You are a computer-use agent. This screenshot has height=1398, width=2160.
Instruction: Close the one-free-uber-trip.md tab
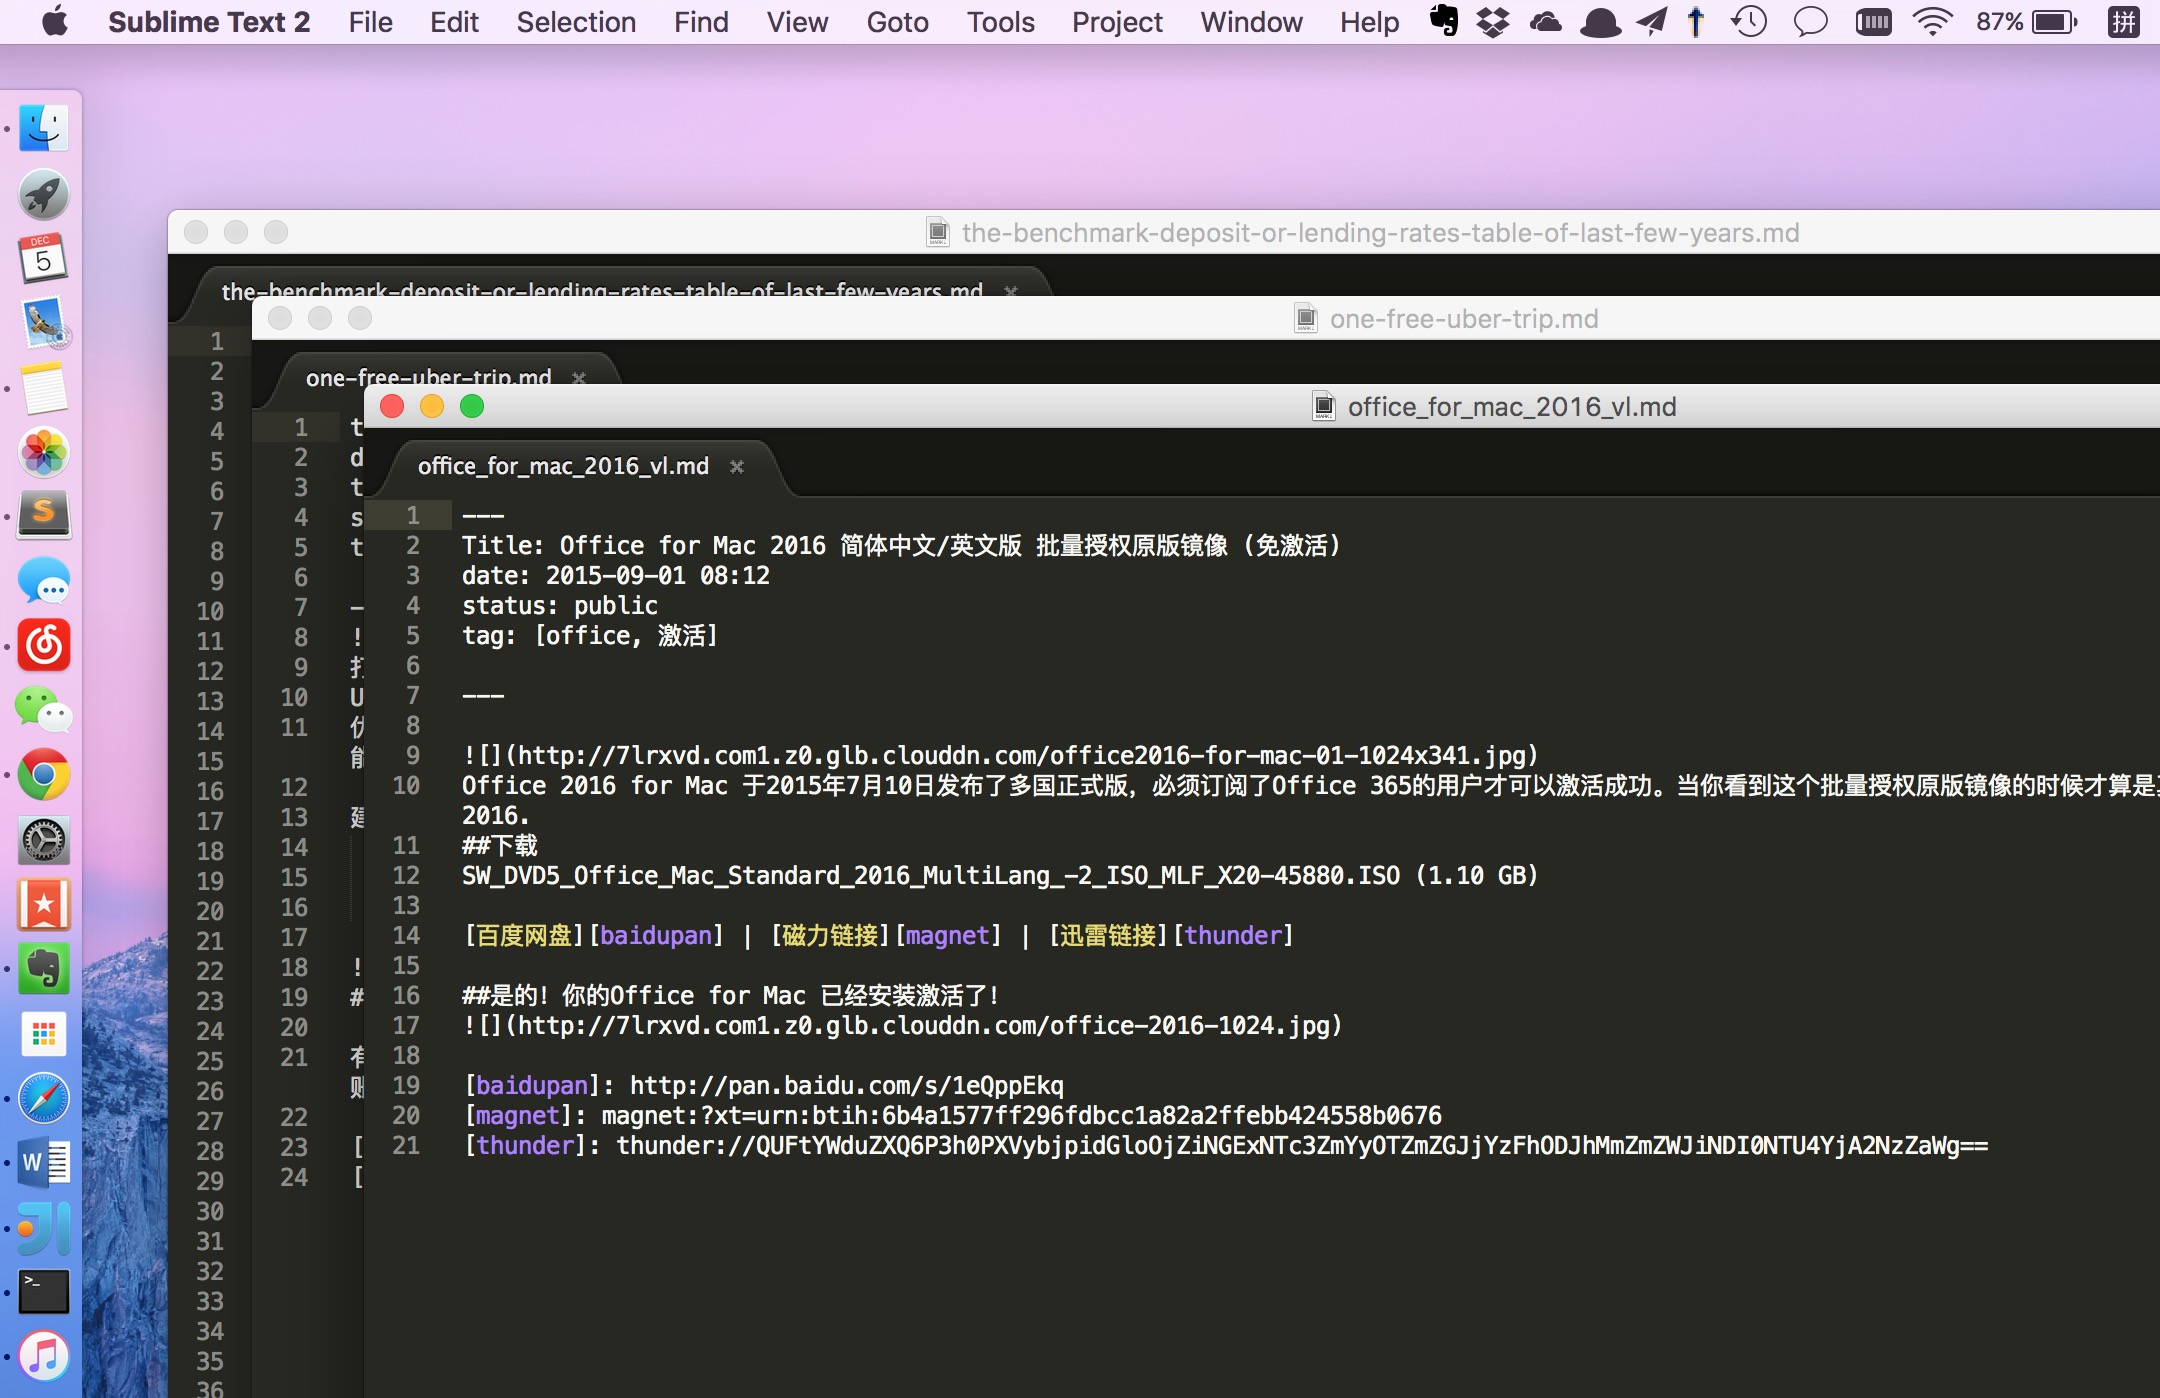coord(579,378)
